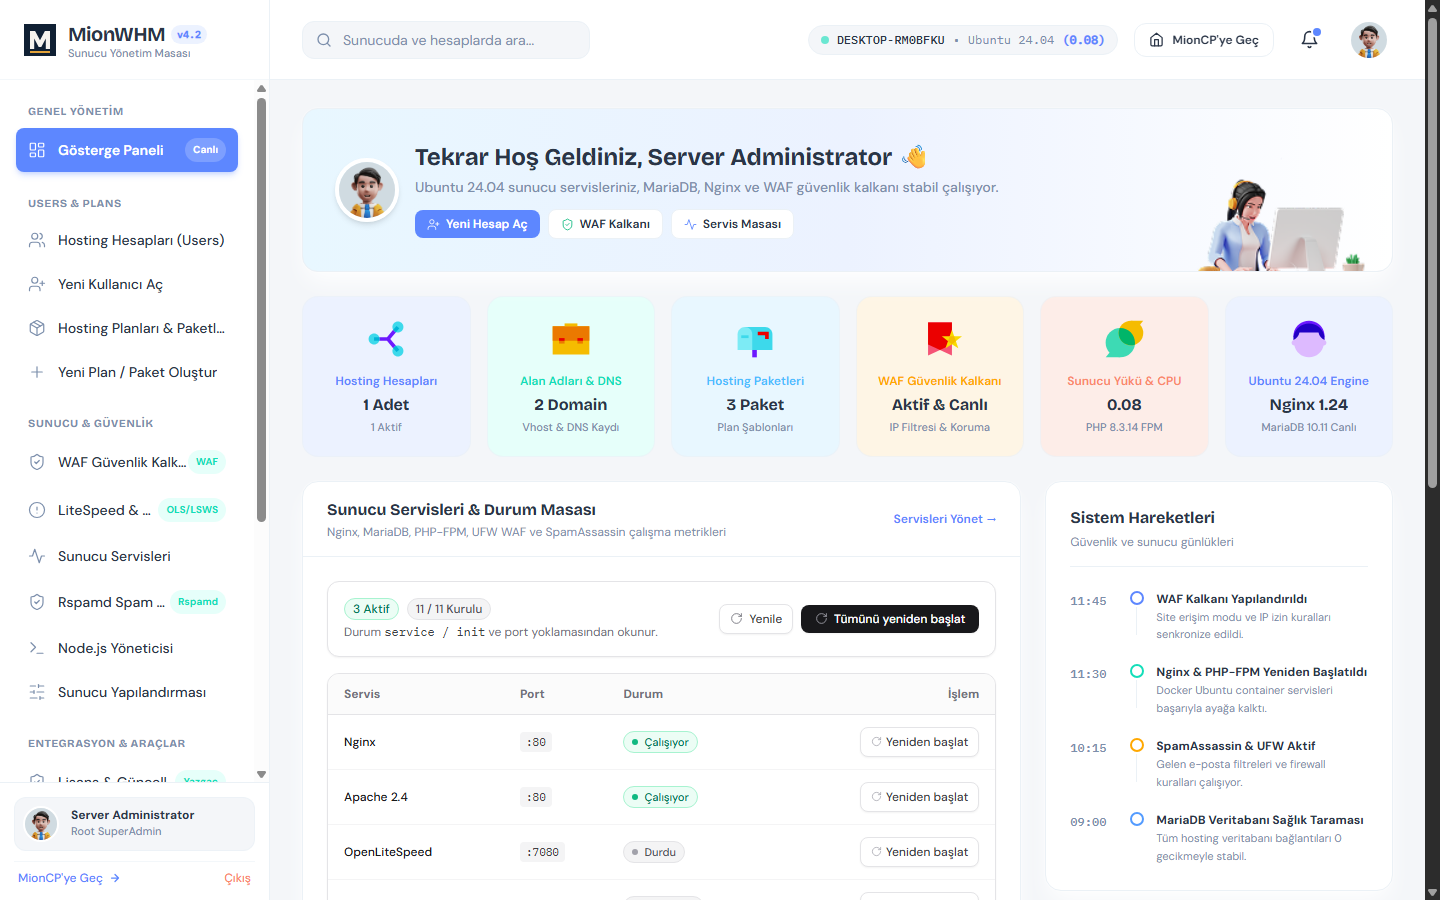The width and height of the screenshot is (1440, 900).
Task: Click the shield icon beside WAF Güvenlik Kalkanı
Action: [37, 462]
